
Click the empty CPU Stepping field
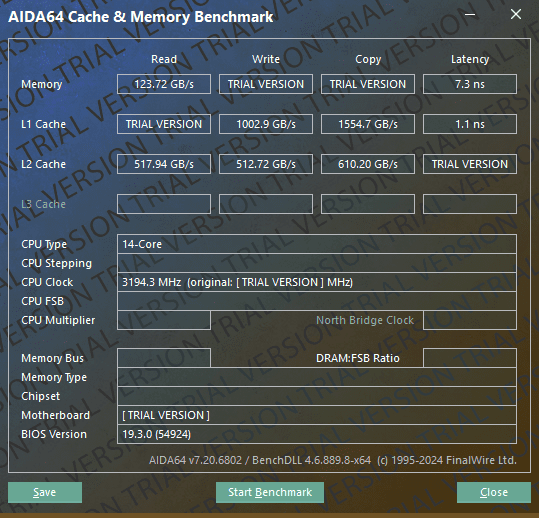317,263
